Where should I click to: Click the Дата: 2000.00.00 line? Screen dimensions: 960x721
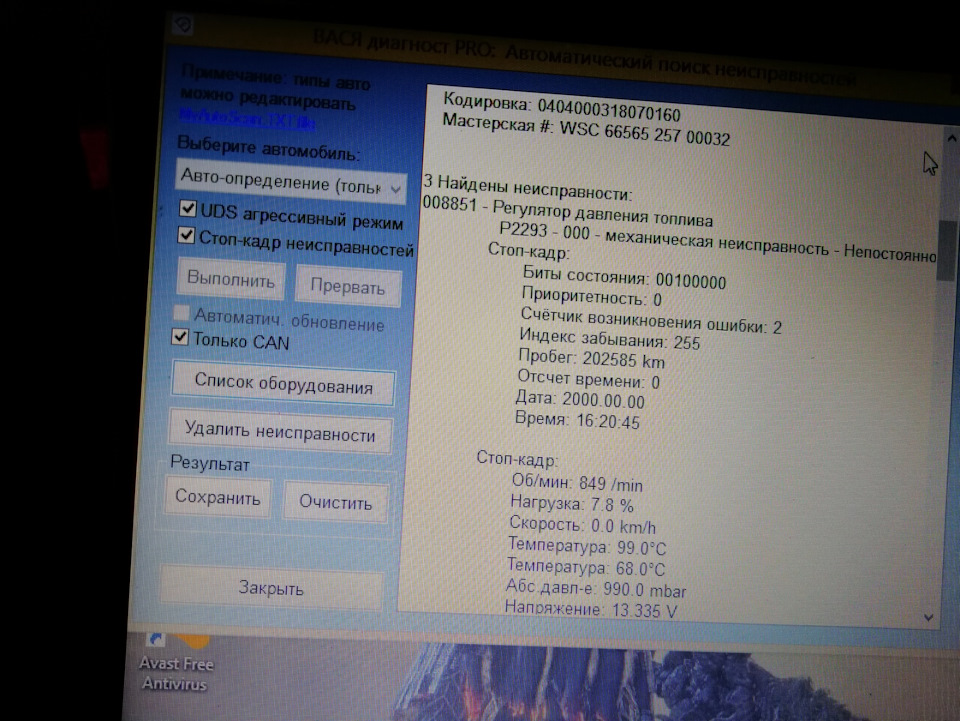[x=580, y=400]
